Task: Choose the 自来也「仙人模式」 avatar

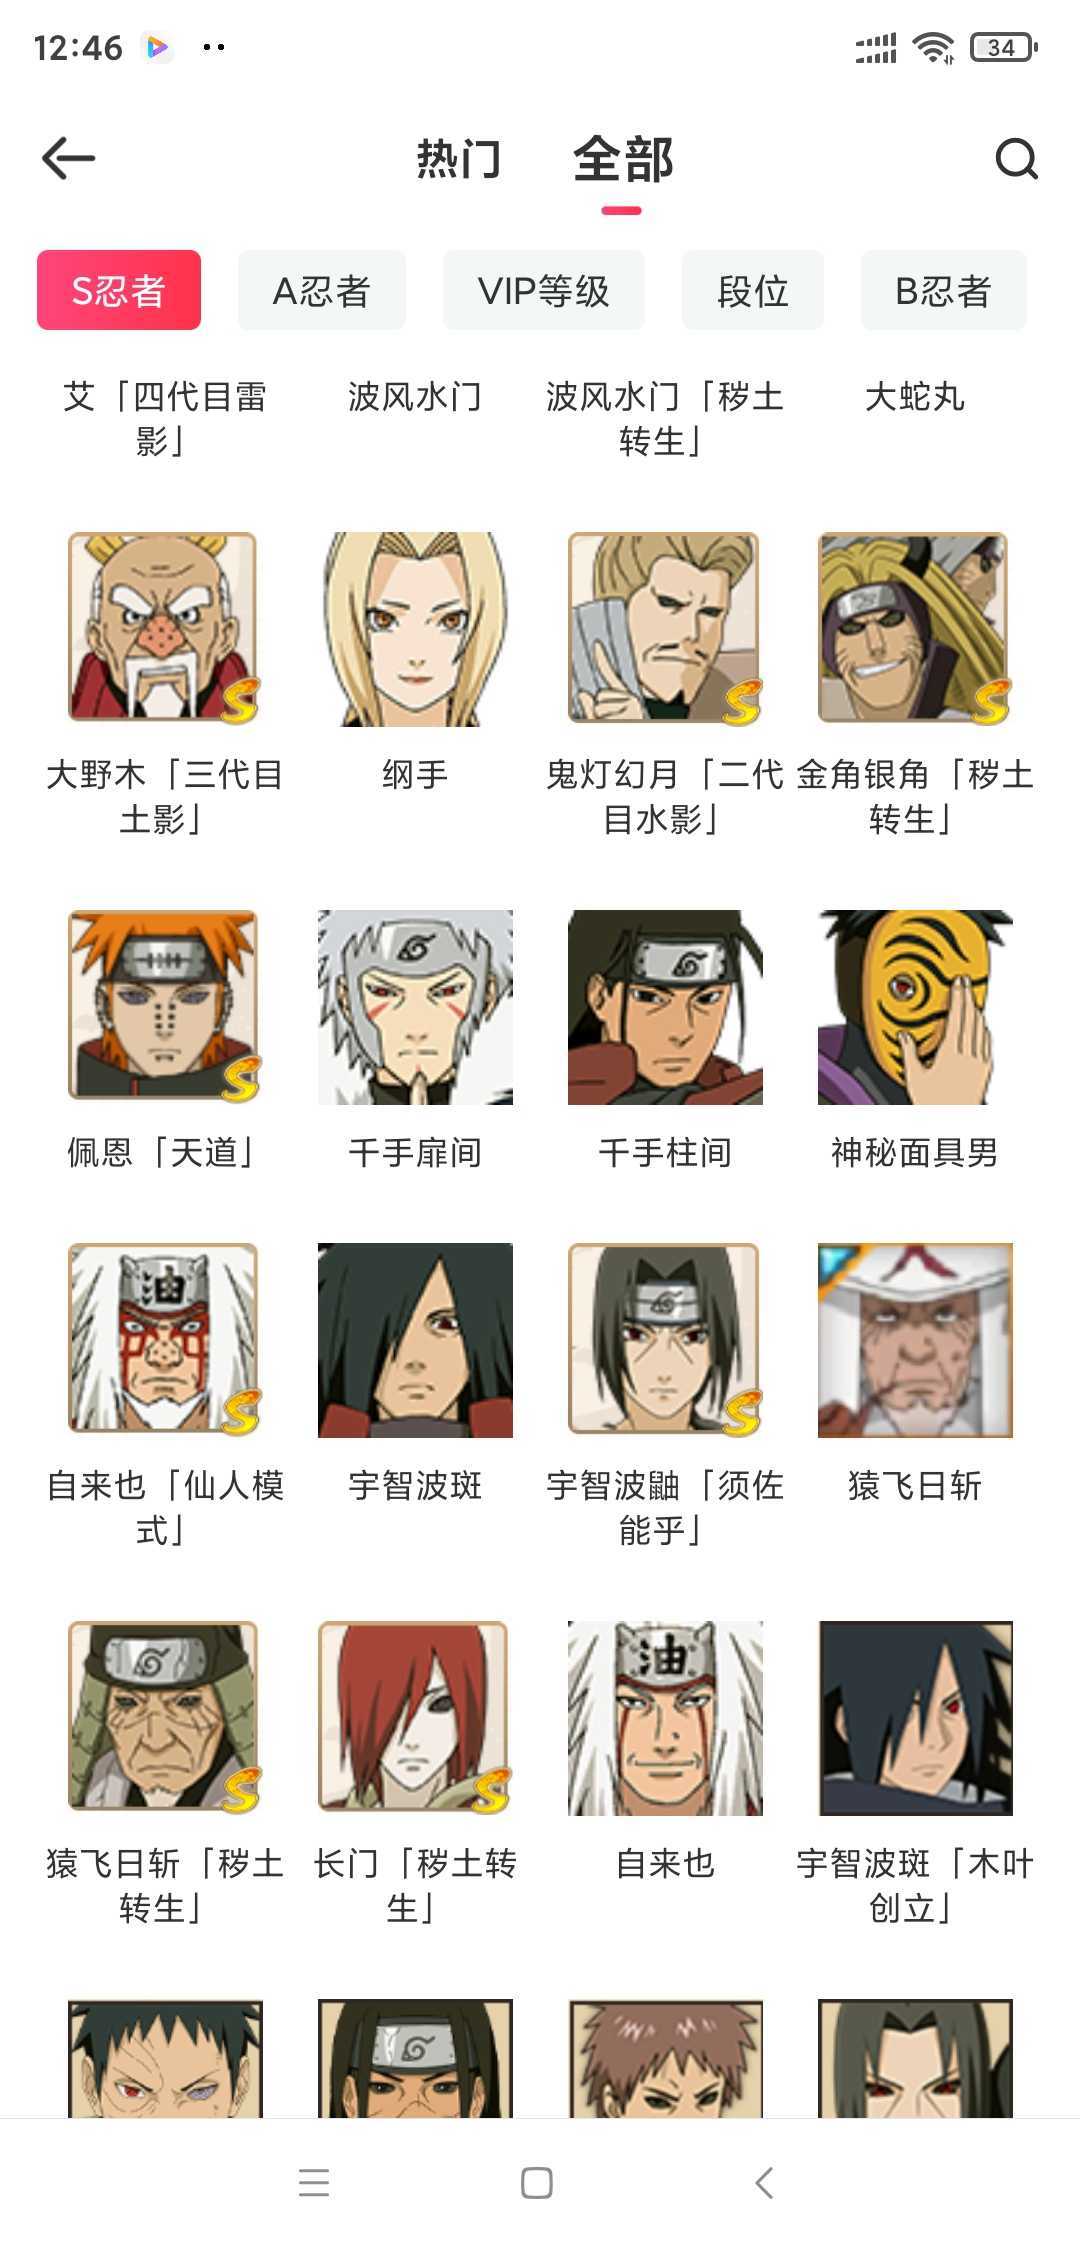Action: tap(165, 1339)
